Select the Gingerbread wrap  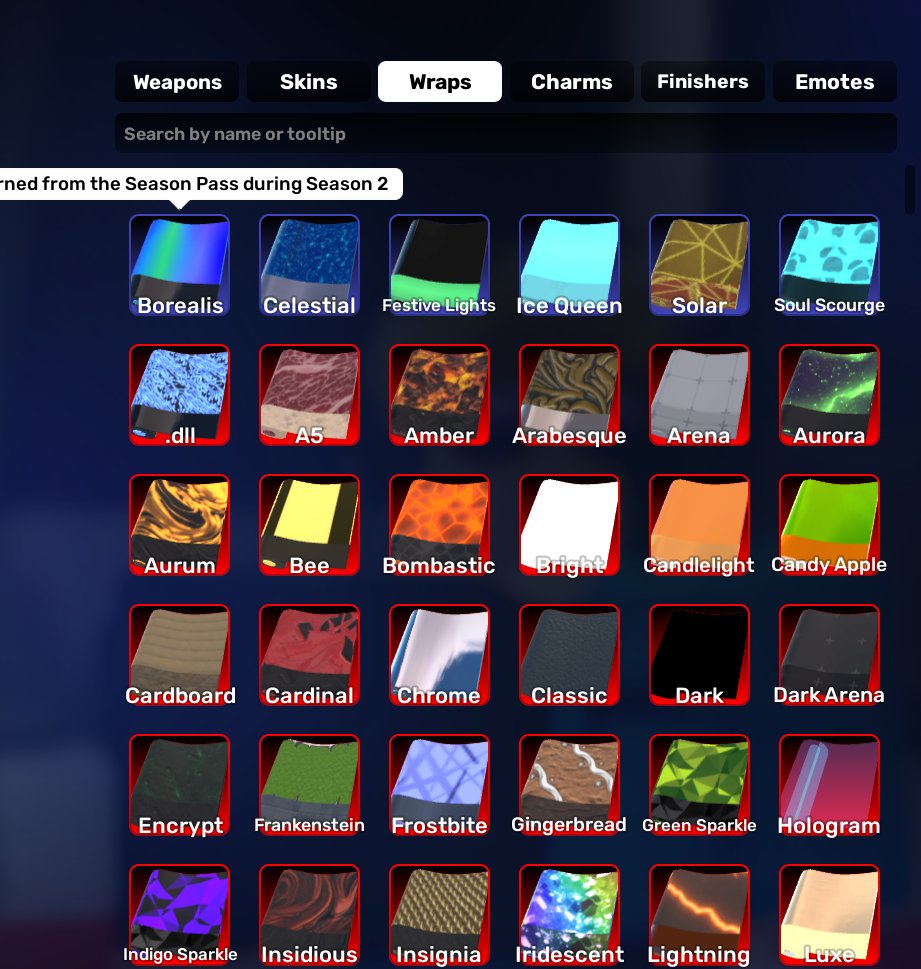(x=569, y=784)
